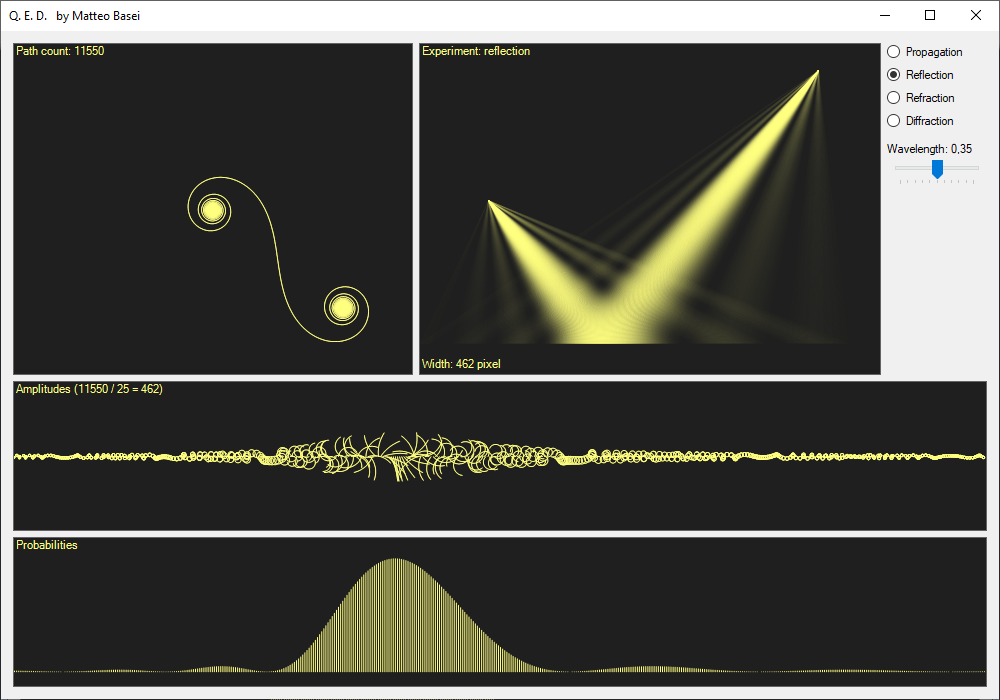The height and width of the screenshot is (700, 1000).
Task: Select the Propagation radio button
Action: (924, 52)
